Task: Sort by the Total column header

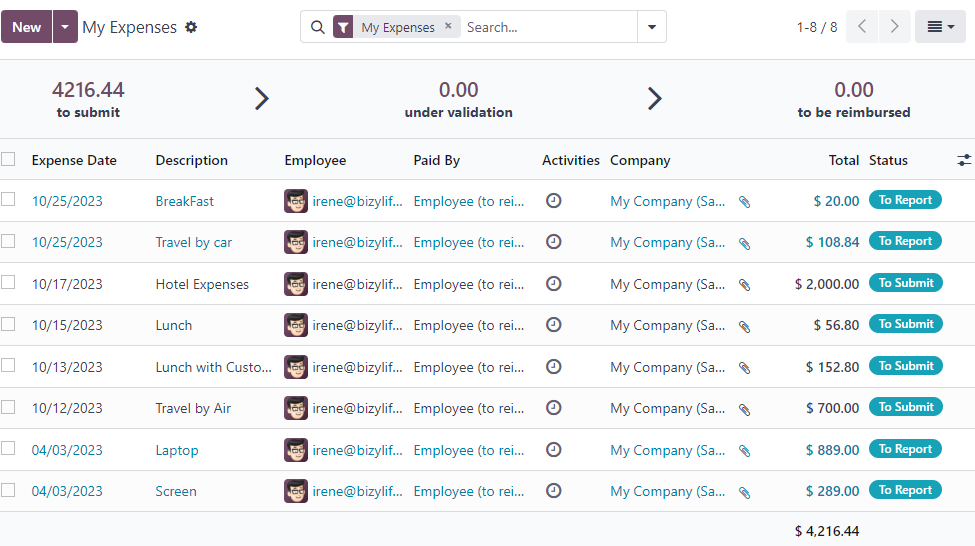Action: (x=843, y=160)
